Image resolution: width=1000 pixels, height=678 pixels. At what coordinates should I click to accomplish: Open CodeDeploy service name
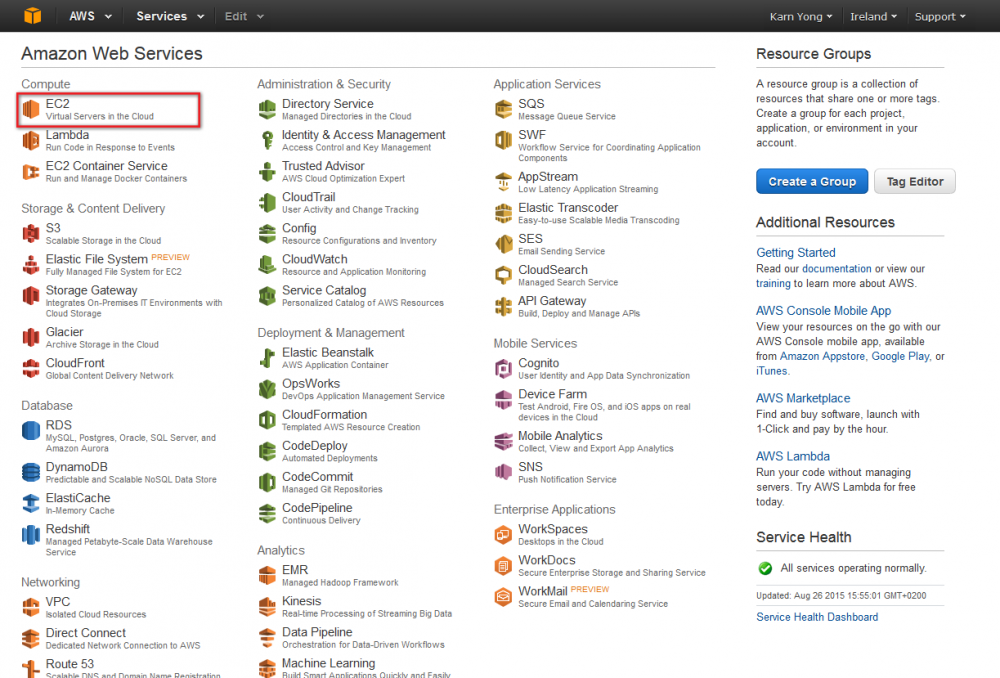click(x=315, y=446)
